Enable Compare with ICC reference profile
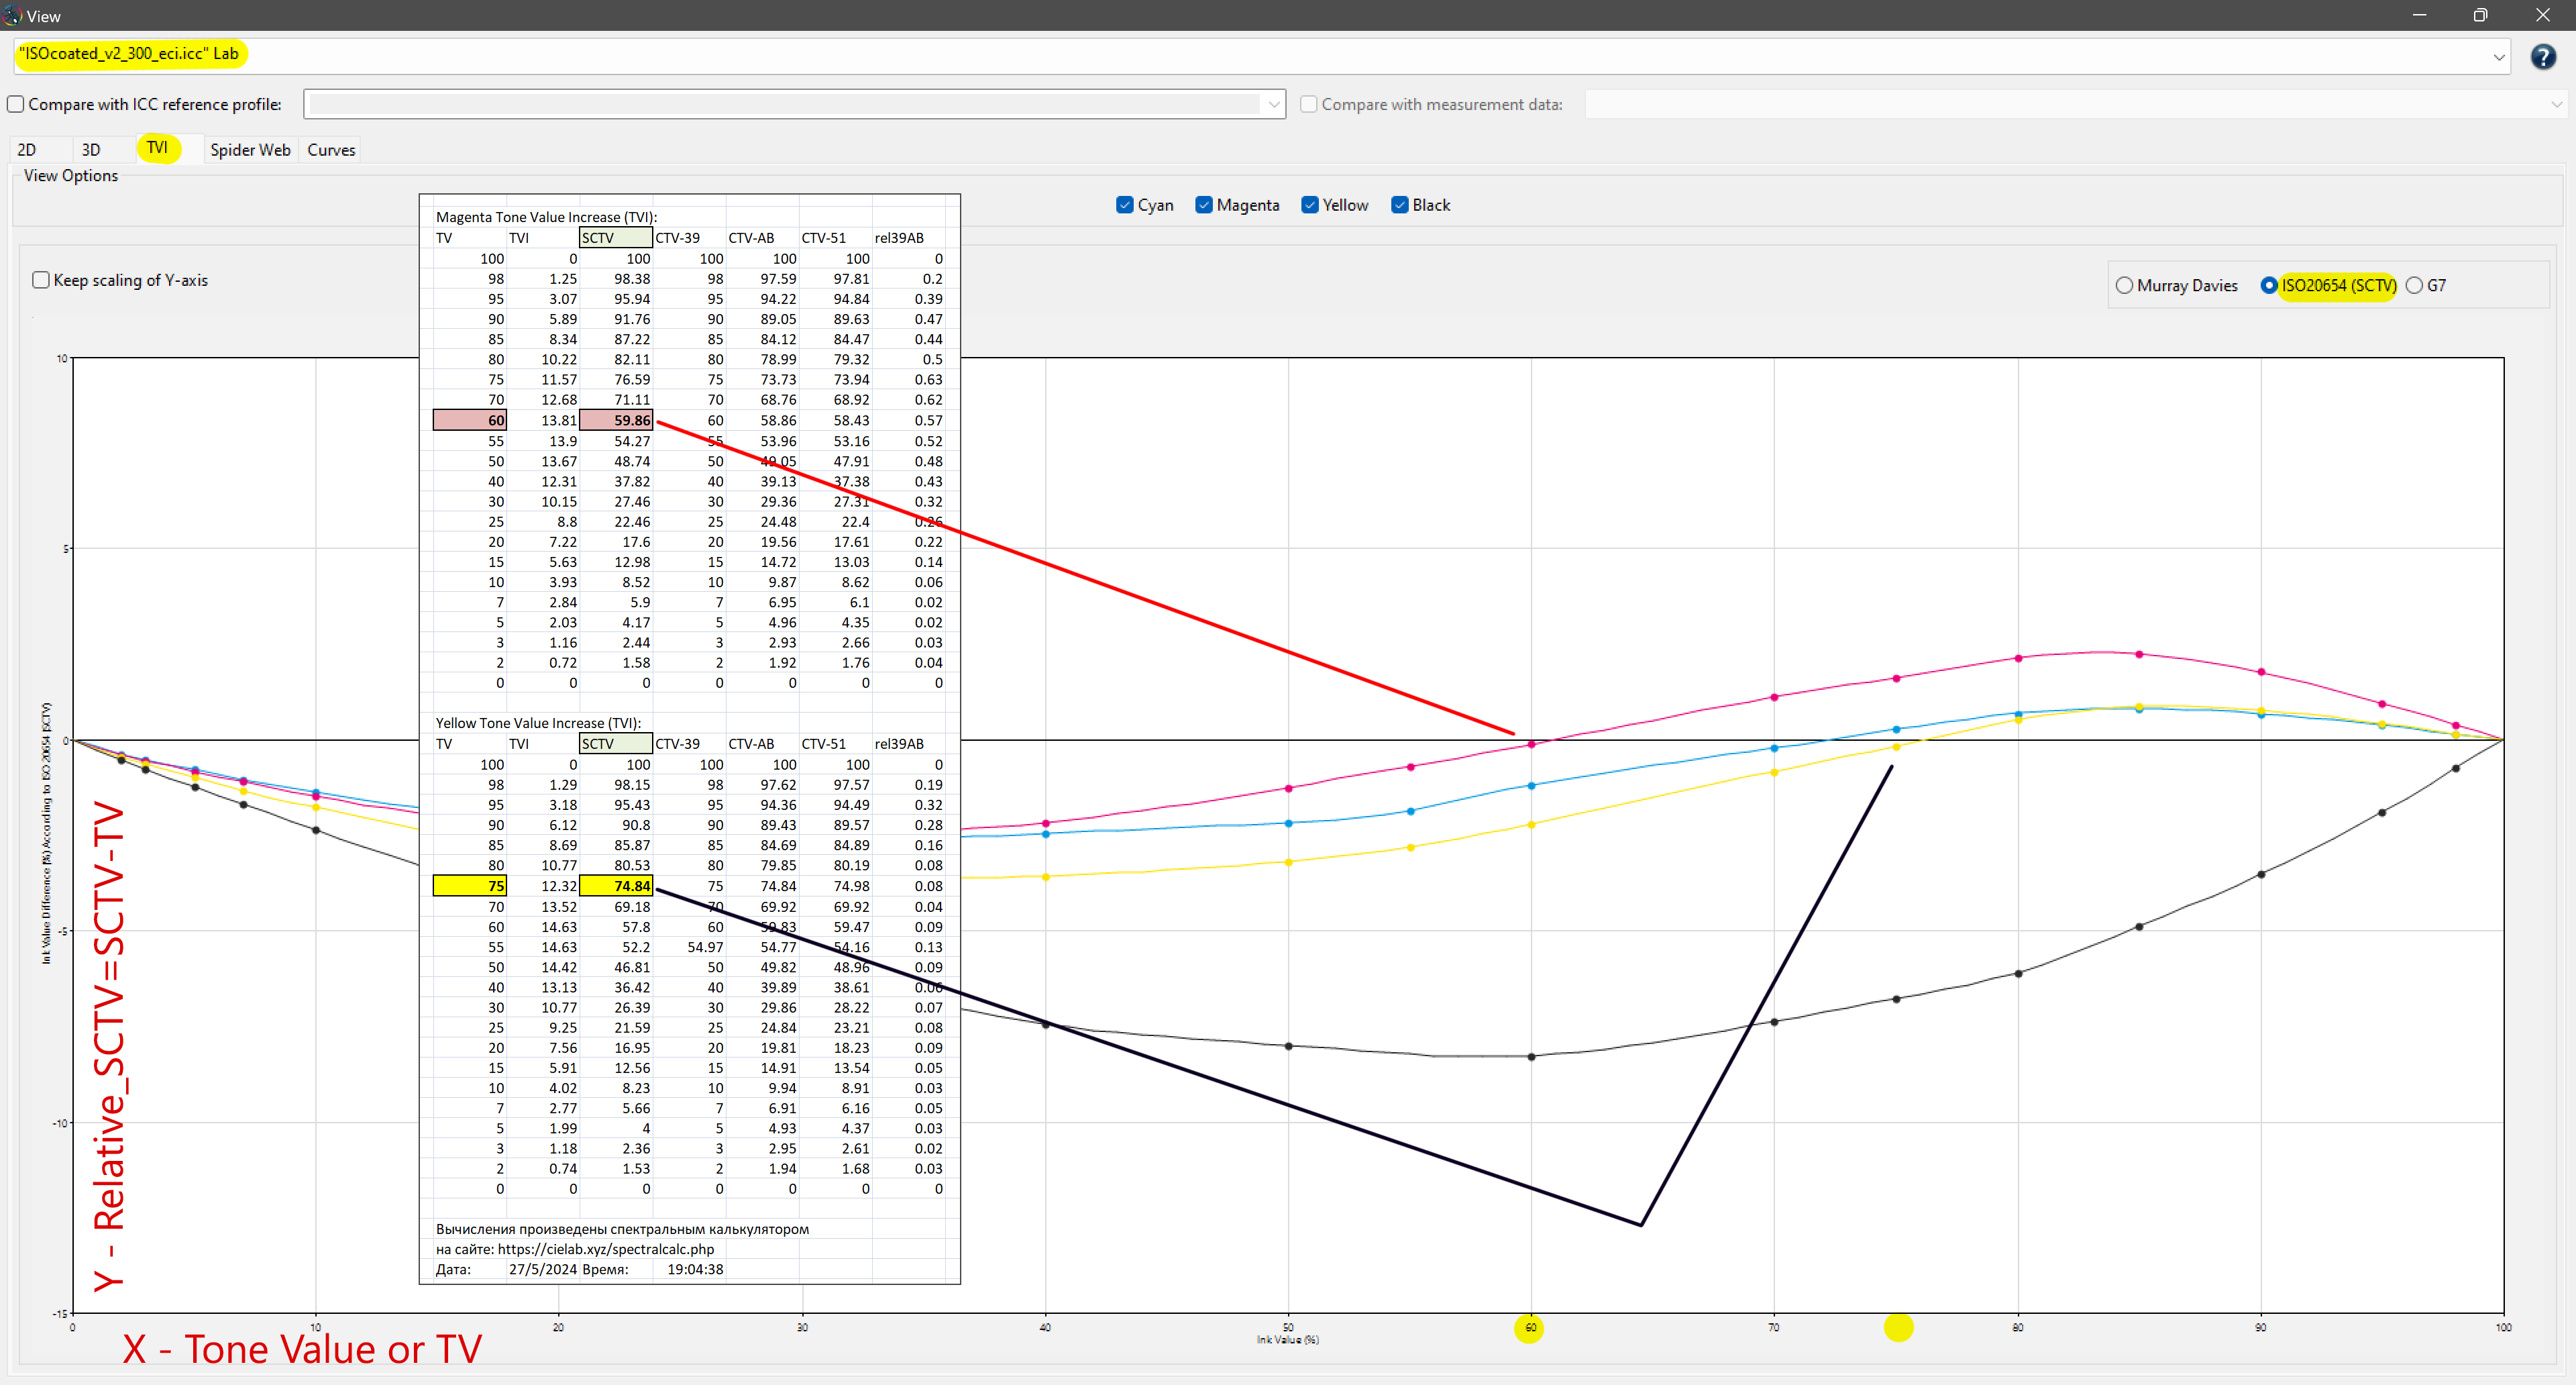 pyautogui.click(x=16, y=104)
